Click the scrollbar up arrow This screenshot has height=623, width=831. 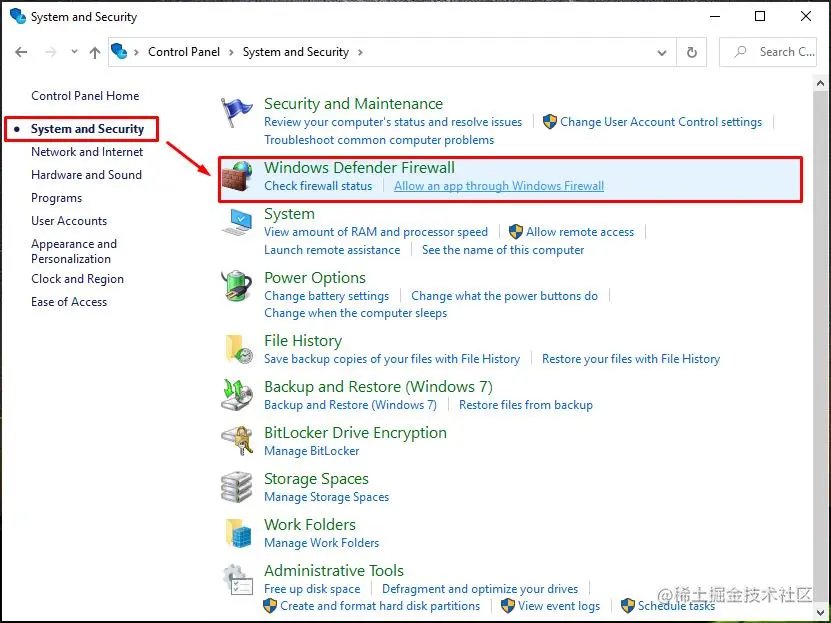pos(820,84)
